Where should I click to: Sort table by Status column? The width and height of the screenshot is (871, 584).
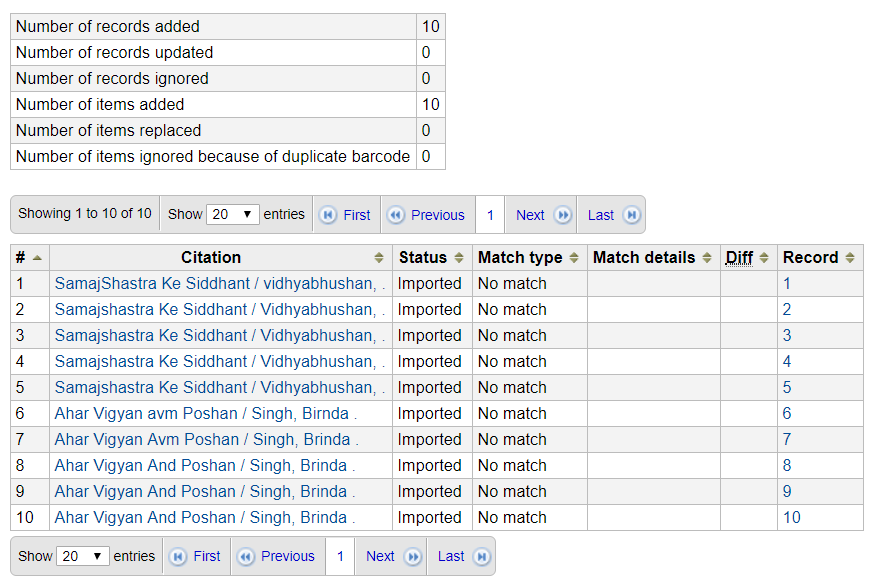(x=432, y=258)
